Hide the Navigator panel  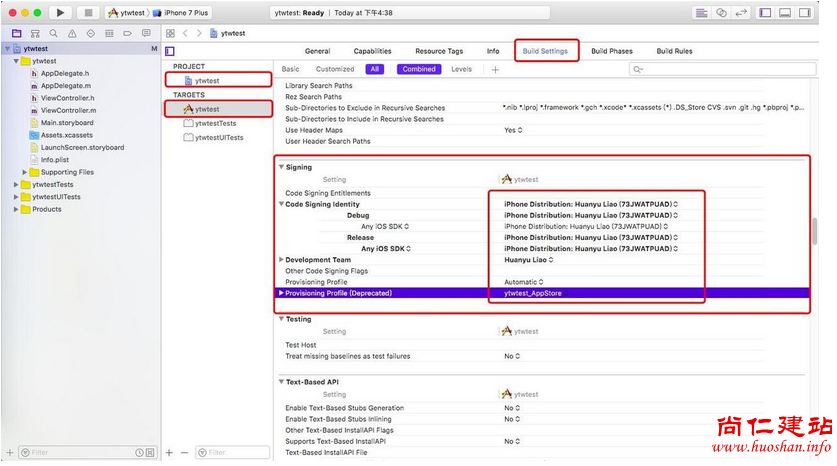(765, 13)
